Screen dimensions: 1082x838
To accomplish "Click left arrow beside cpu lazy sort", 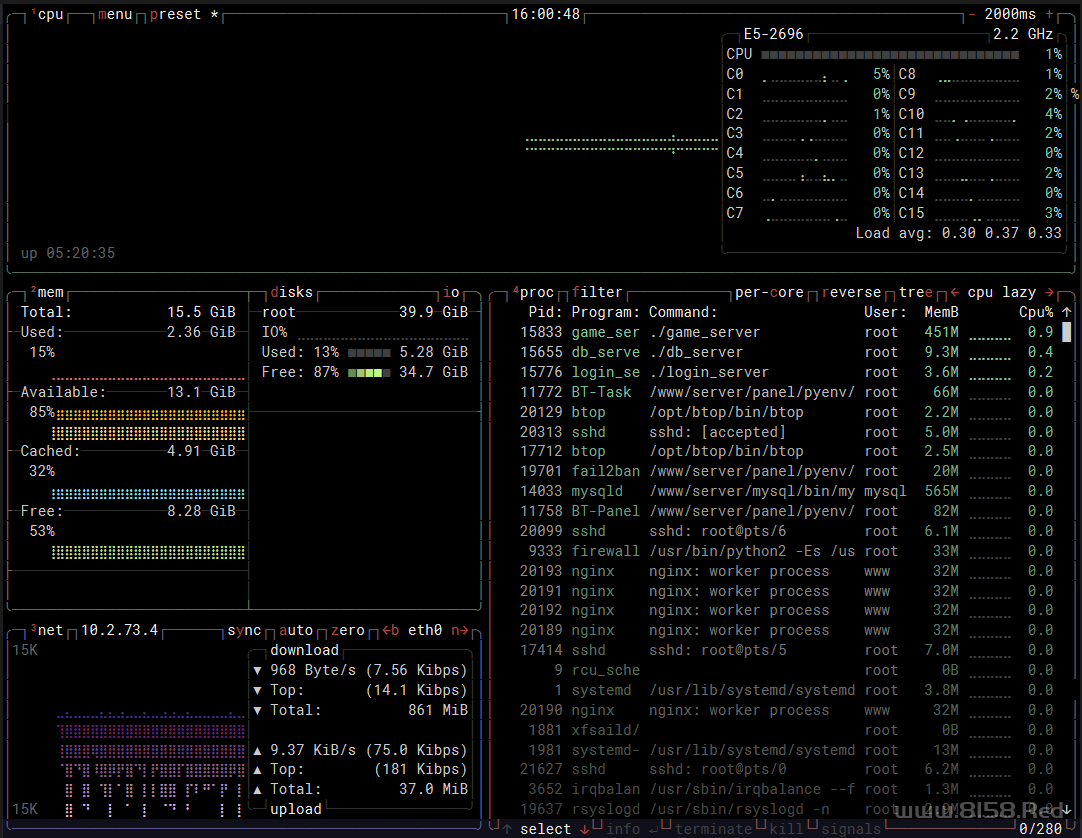I will [x=954, y=292].
